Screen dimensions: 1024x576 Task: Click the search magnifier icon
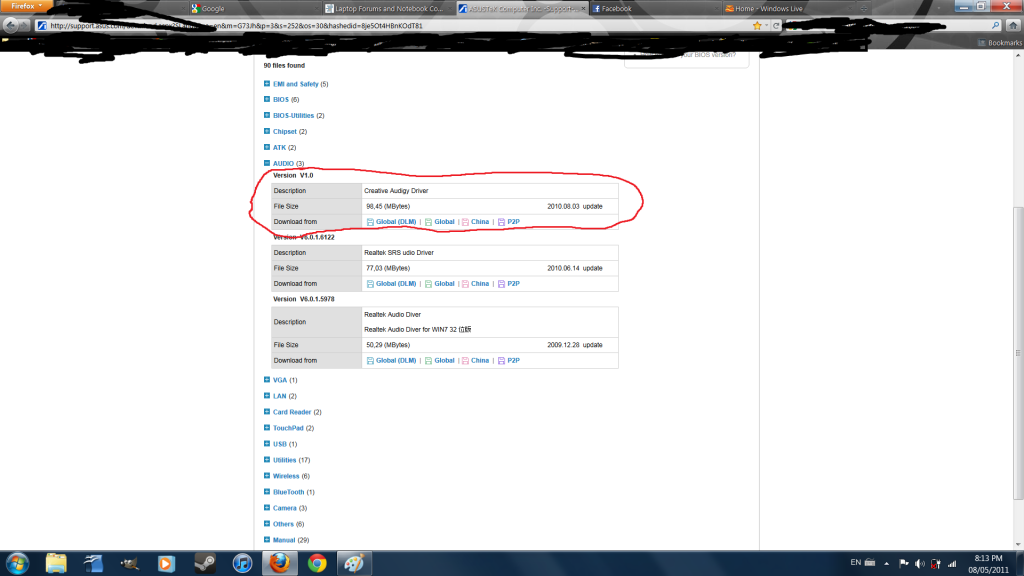[x=995, y=25]
